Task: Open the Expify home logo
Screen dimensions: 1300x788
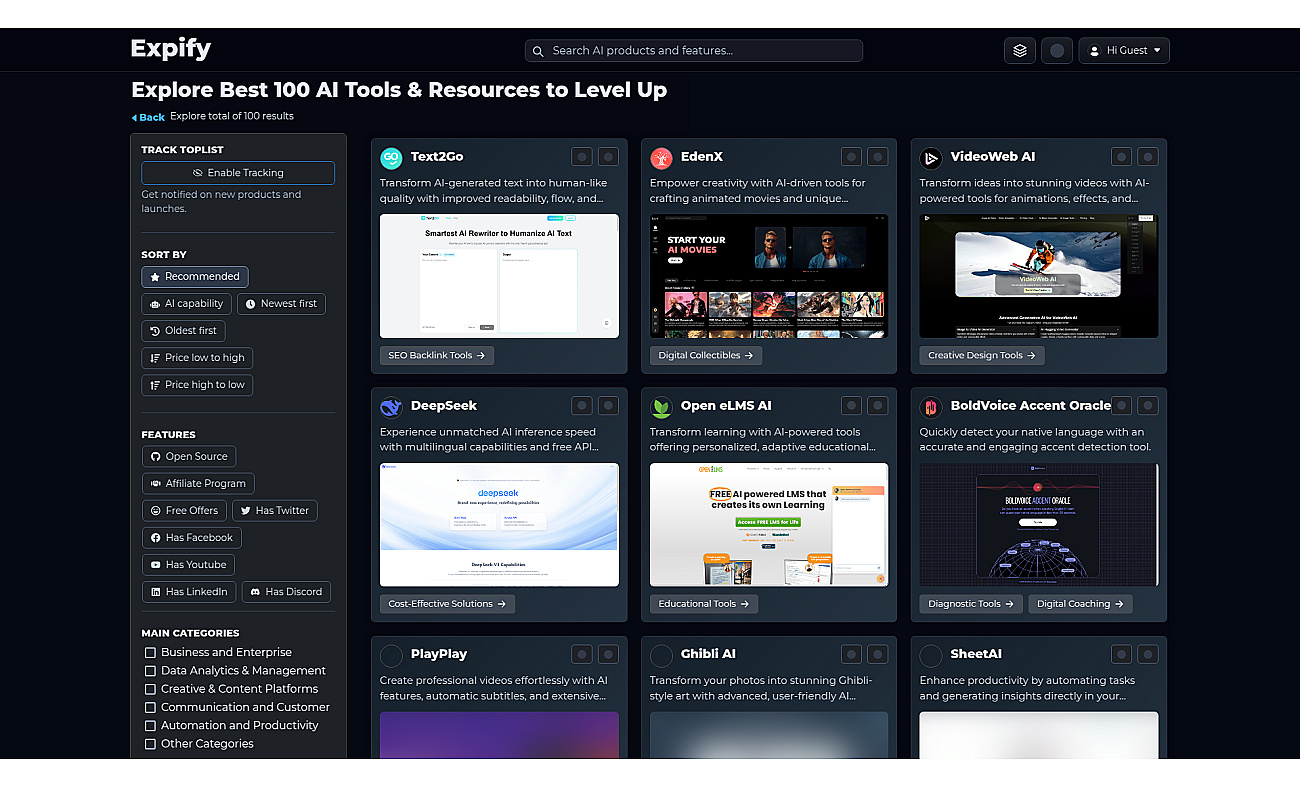Action: [171, 49]
